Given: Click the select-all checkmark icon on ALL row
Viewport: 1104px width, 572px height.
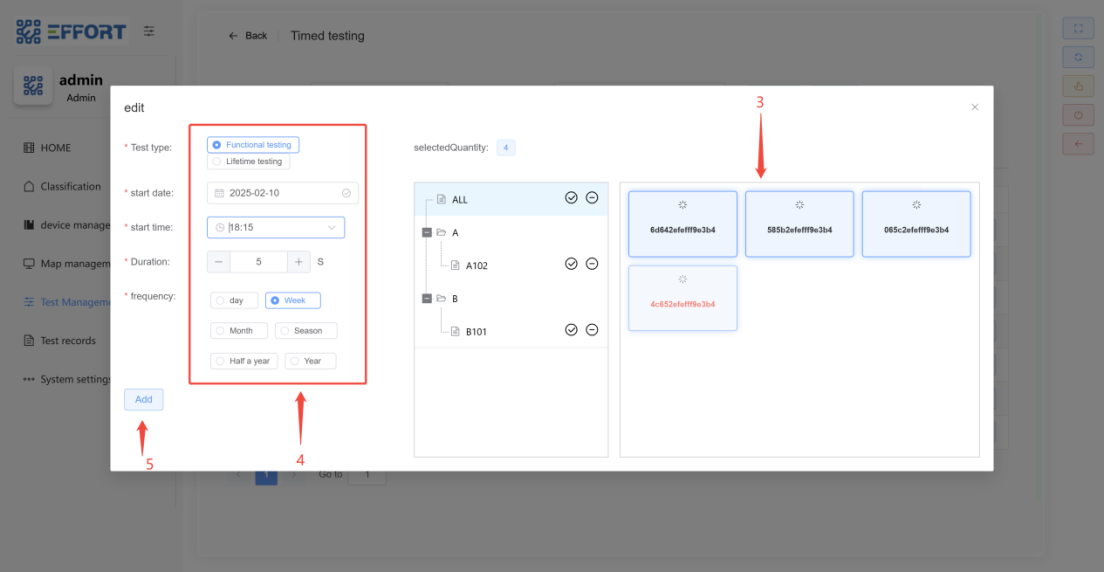Looking at the screenshot, I should click(x=571, y=198).
